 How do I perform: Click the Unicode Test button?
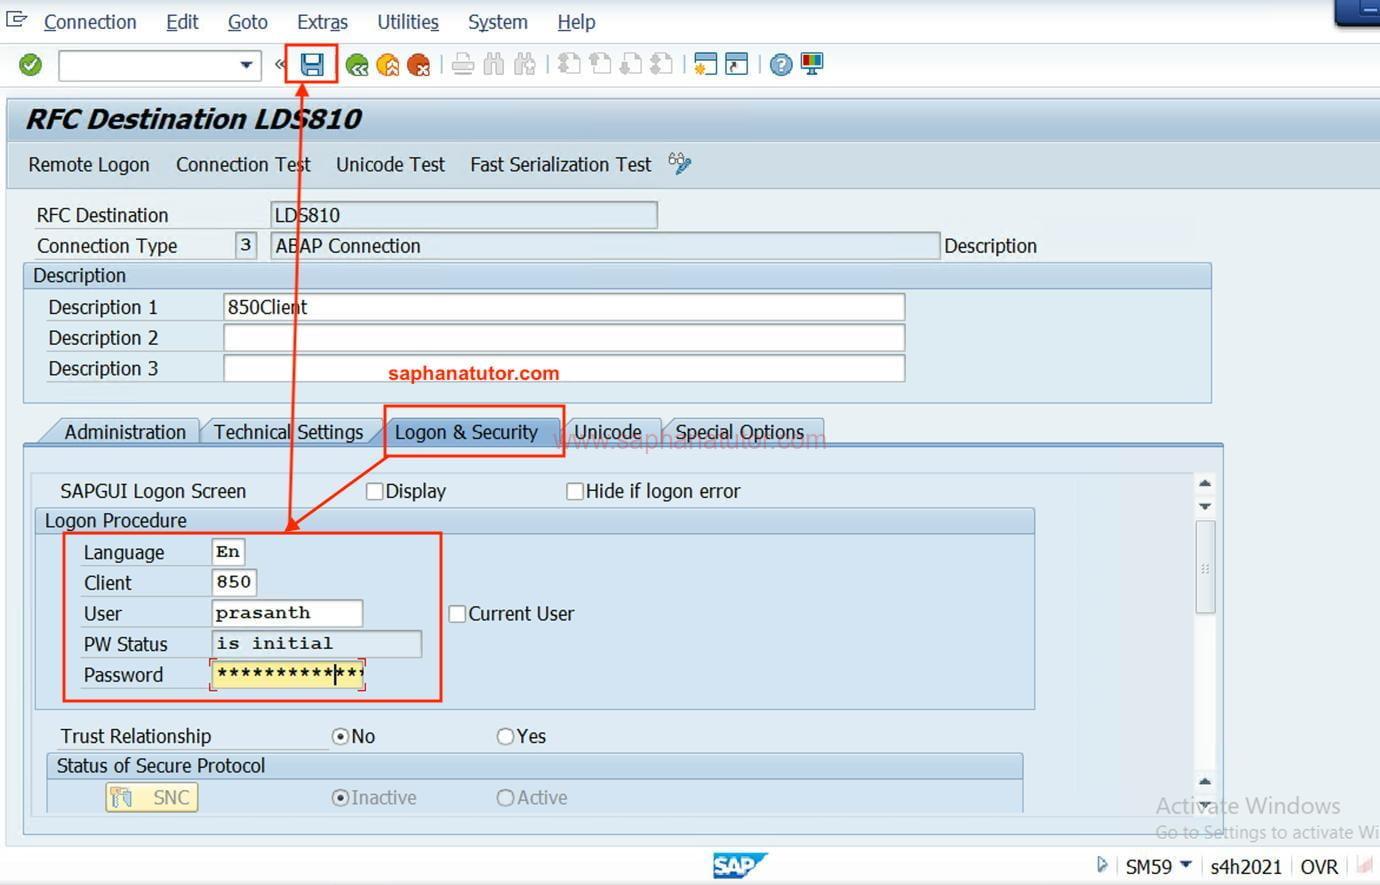[390, 164]
